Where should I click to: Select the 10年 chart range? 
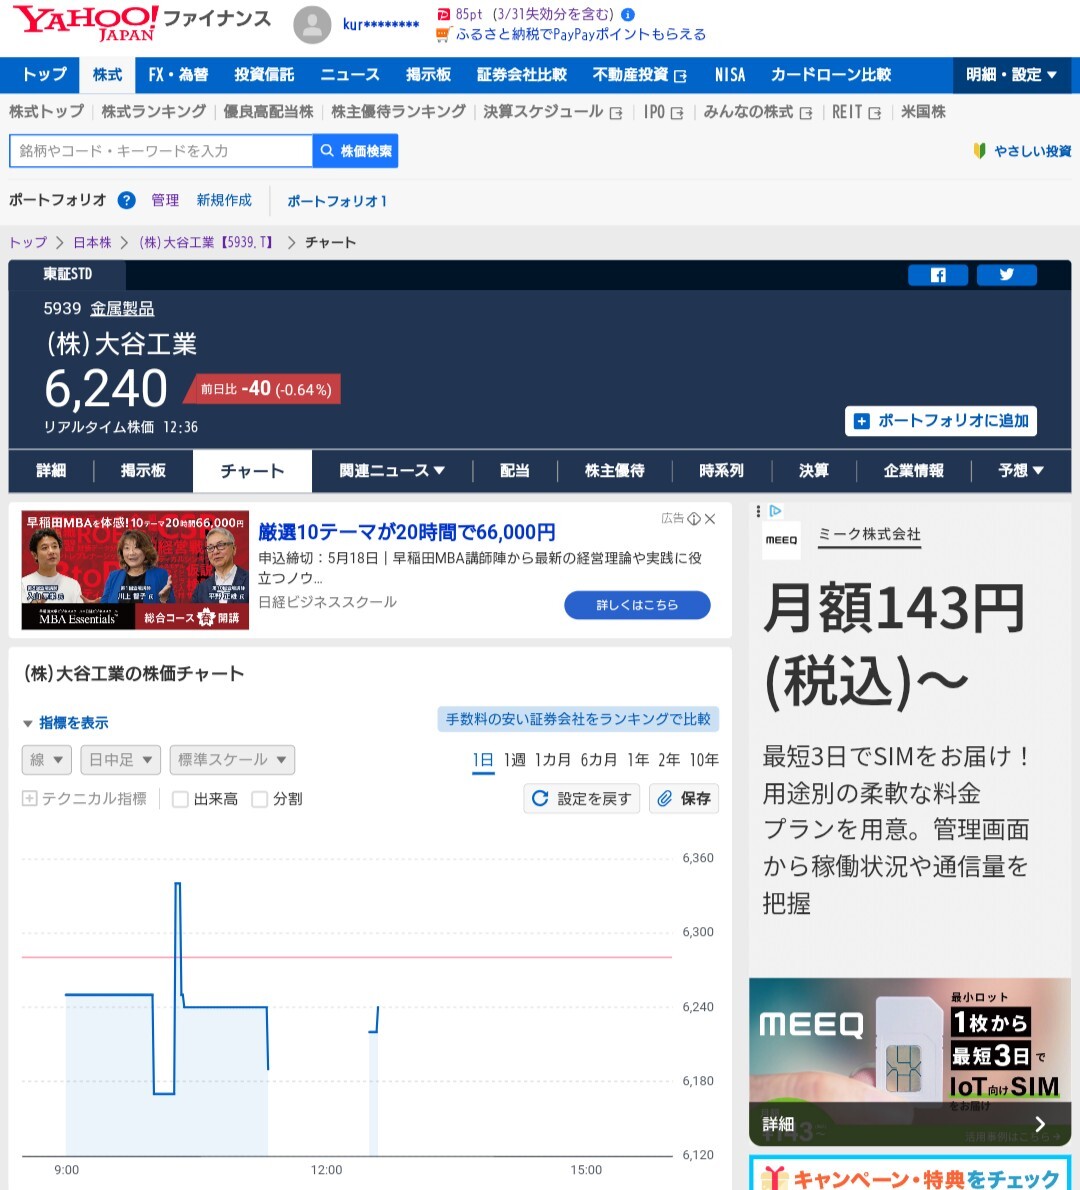click(704, 760)
